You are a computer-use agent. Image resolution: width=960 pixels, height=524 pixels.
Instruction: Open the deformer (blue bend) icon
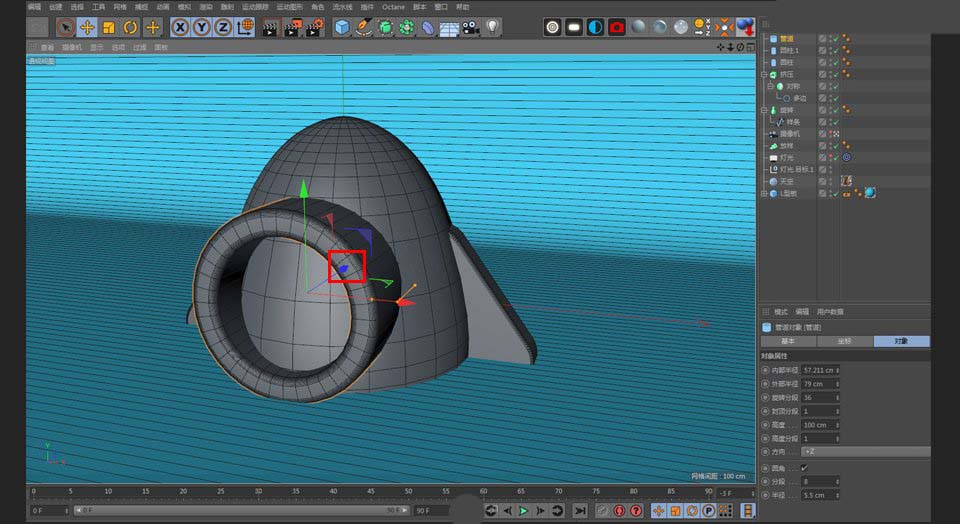428,28
